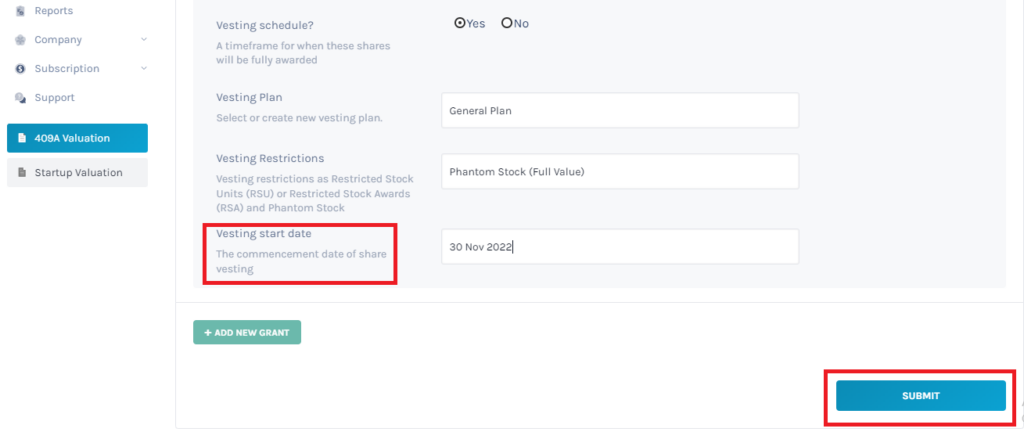Click the Reports sidebar icon
This screenshot has height=432, width=1024.
point(20,11)
